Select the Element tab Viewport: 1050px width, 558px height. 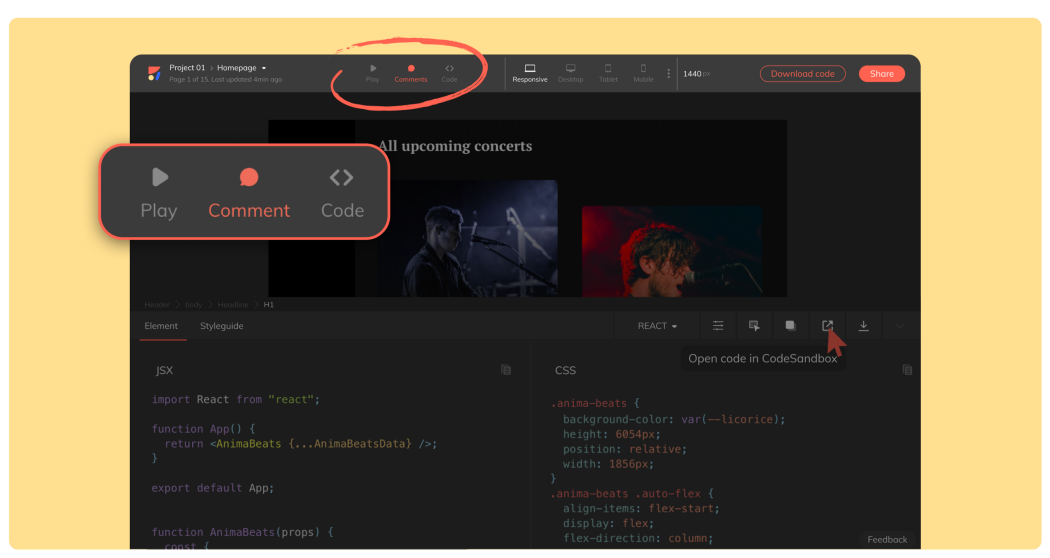point(161,326)
